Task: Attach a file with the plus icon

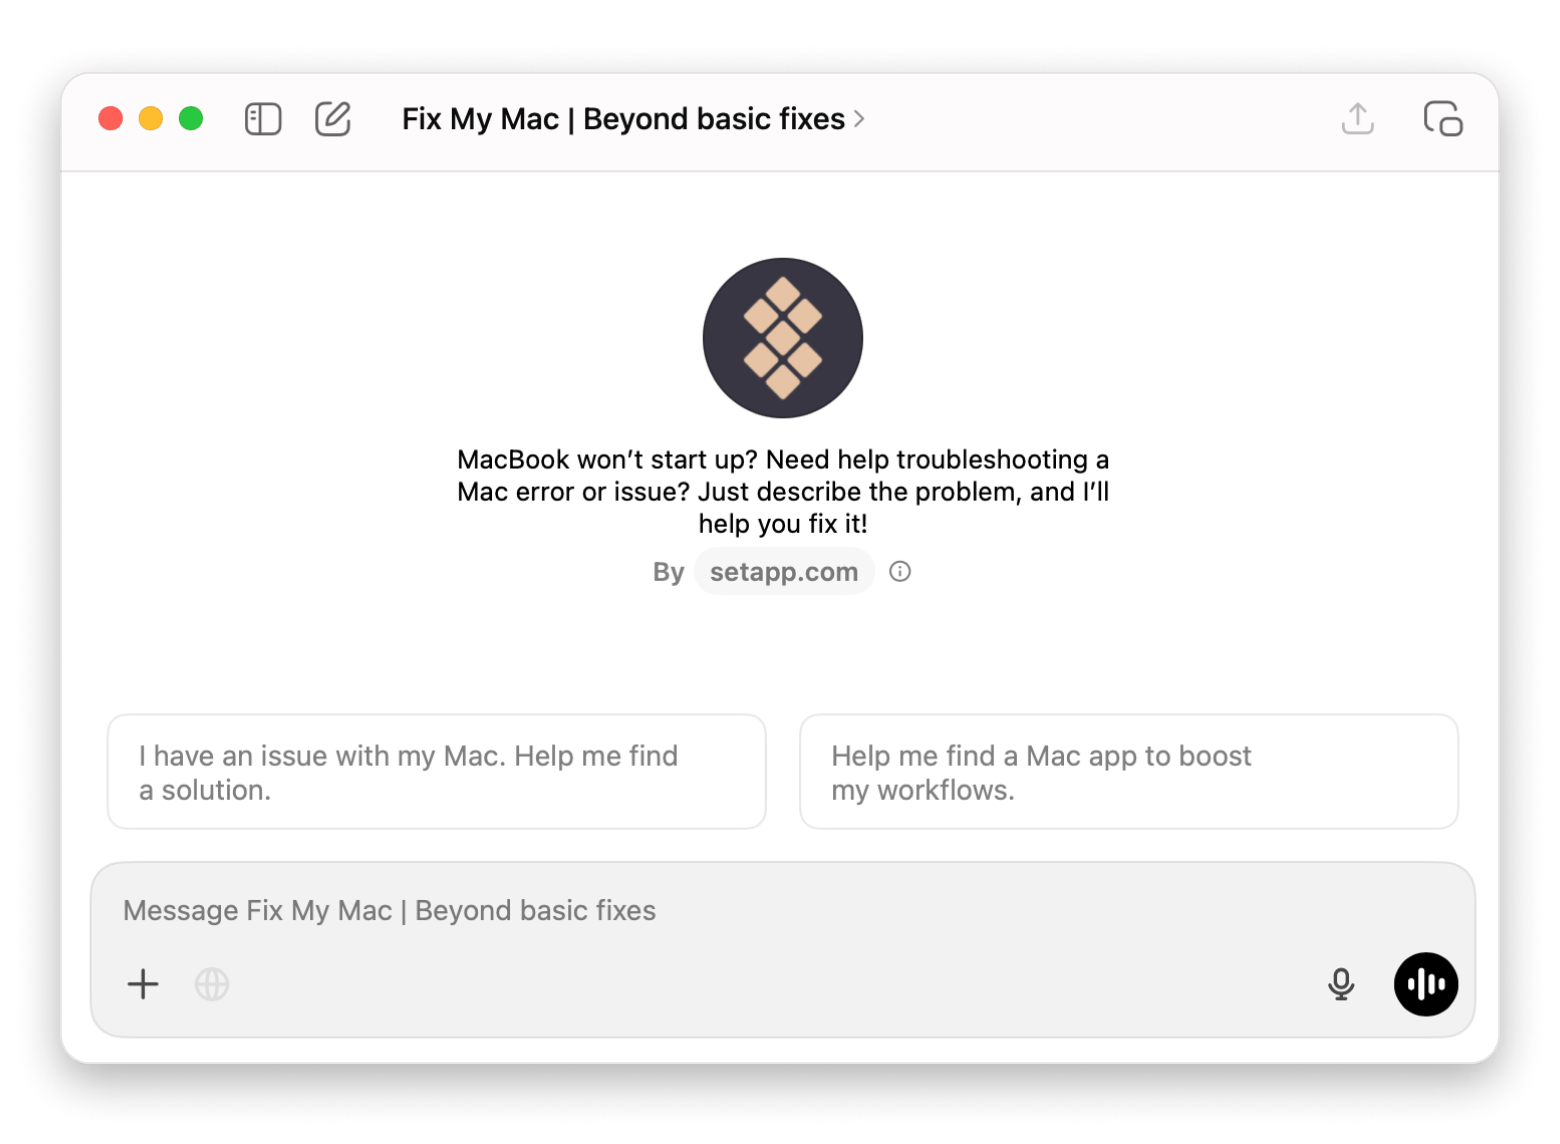Action: 142,984
